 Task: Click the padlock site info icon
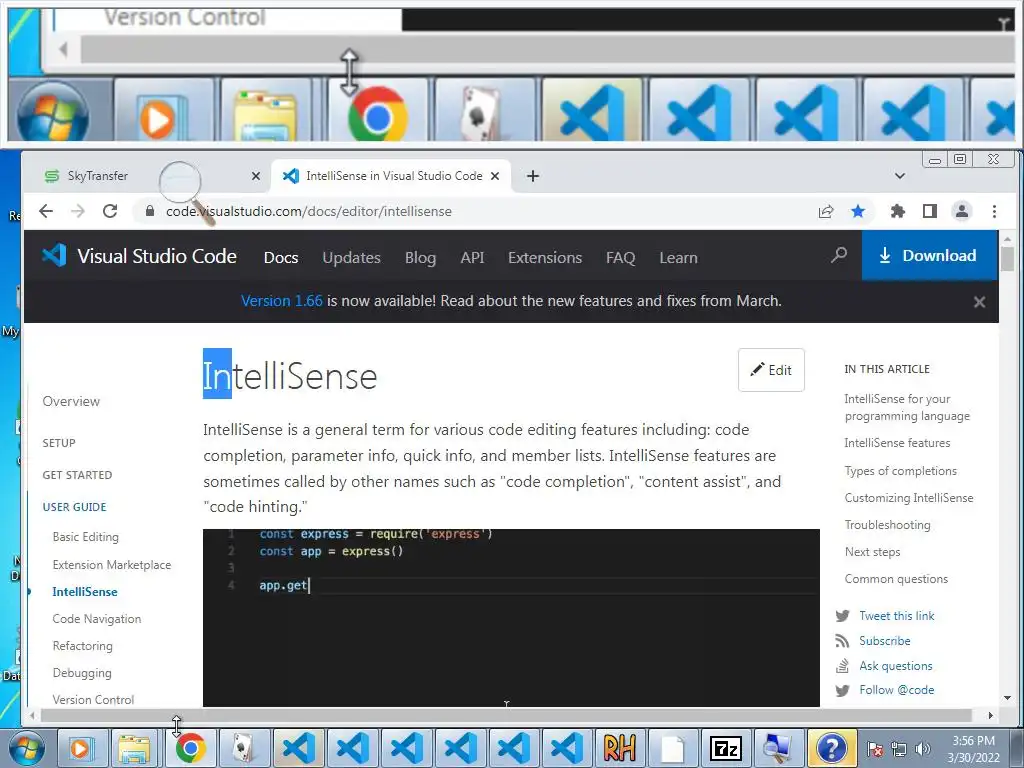pos(150,211)
